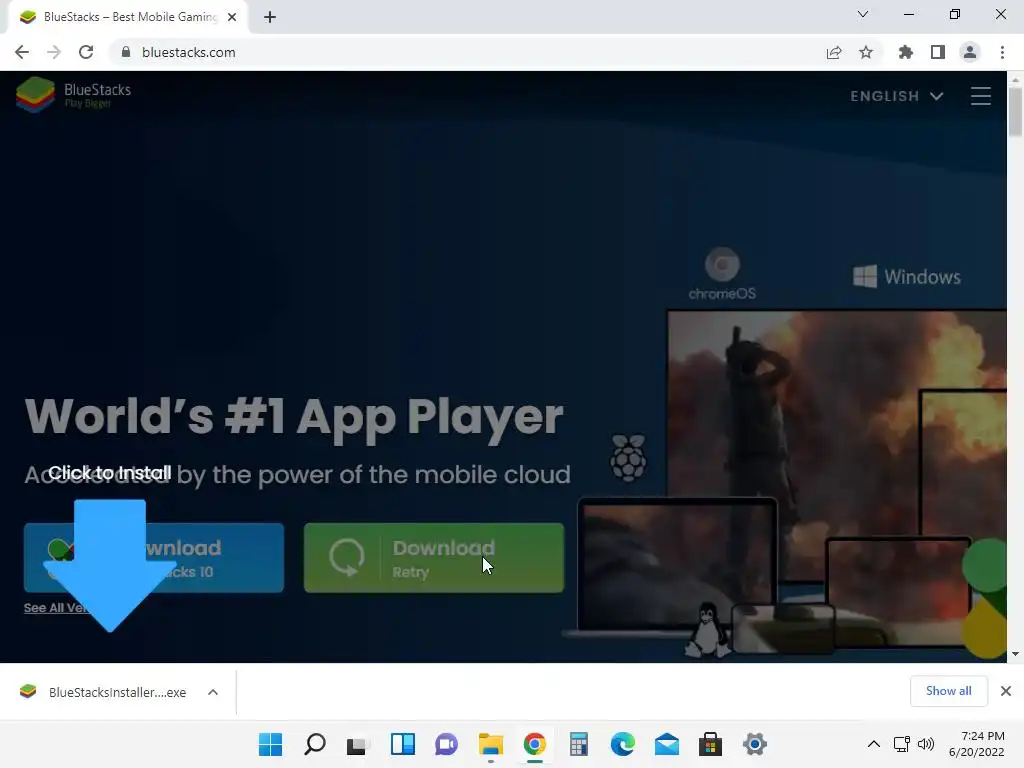Viewport: 1024px width, 768px height.
Task: Open the Chrome profile avatar menu
Action: (970, 52)
